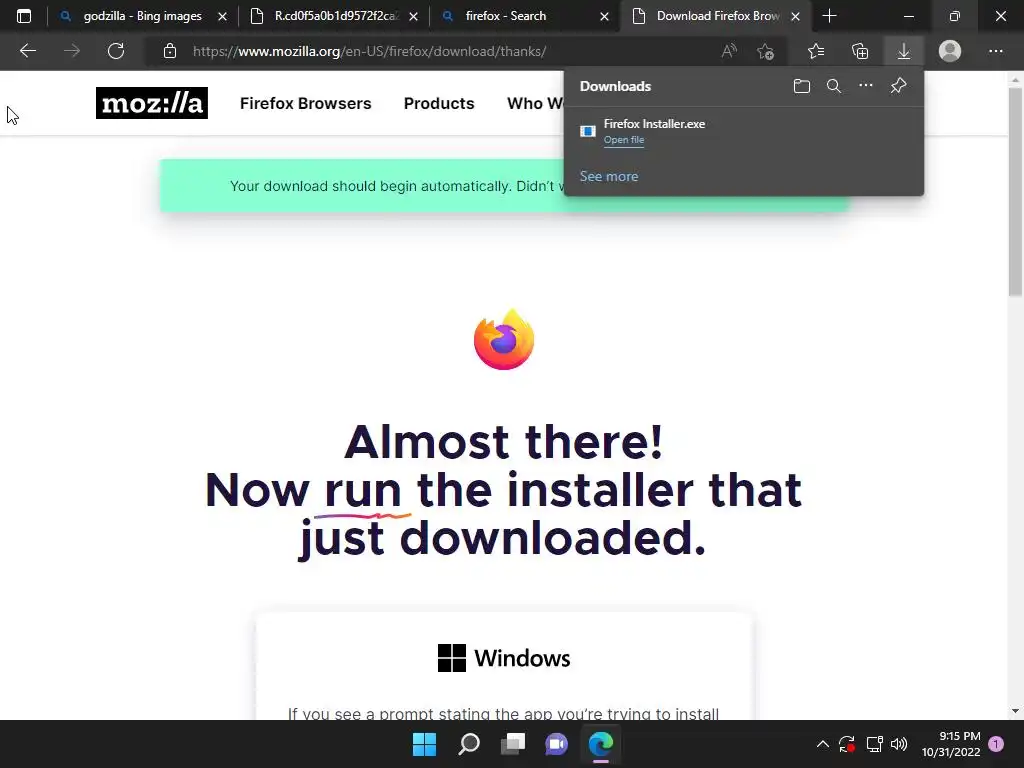1024x768 pixels.
Task: Add this page to favorites
Action: point(765,51)
